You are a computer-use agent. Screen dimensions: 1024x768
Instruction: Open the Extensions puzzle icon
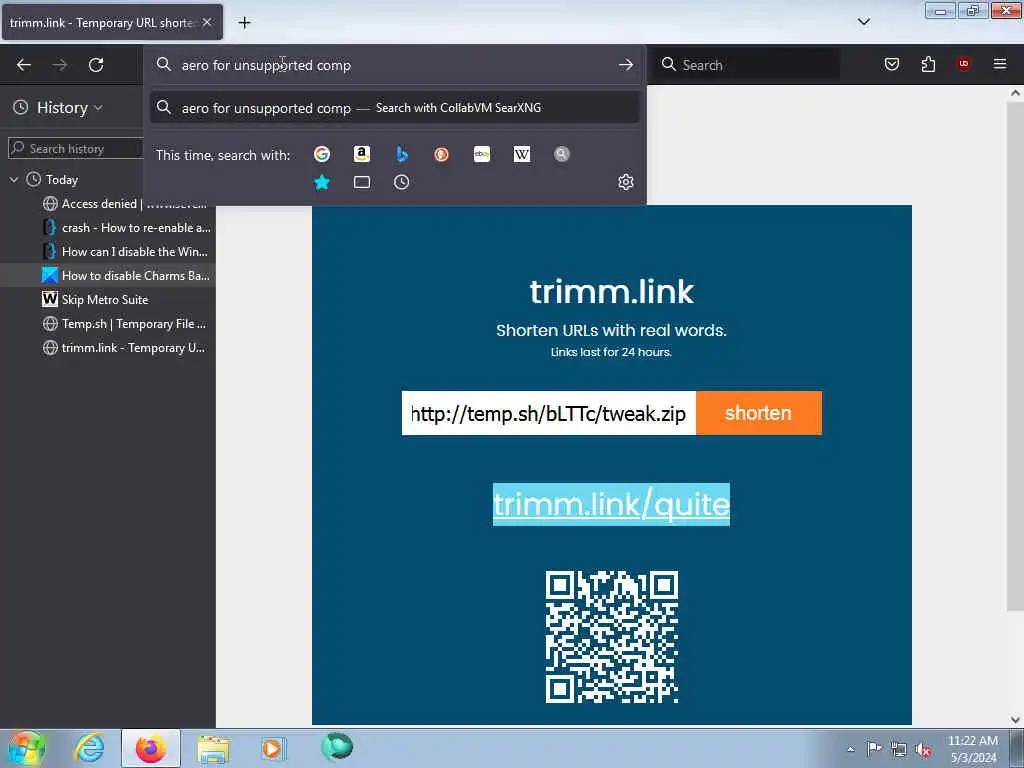click(928, 64)
